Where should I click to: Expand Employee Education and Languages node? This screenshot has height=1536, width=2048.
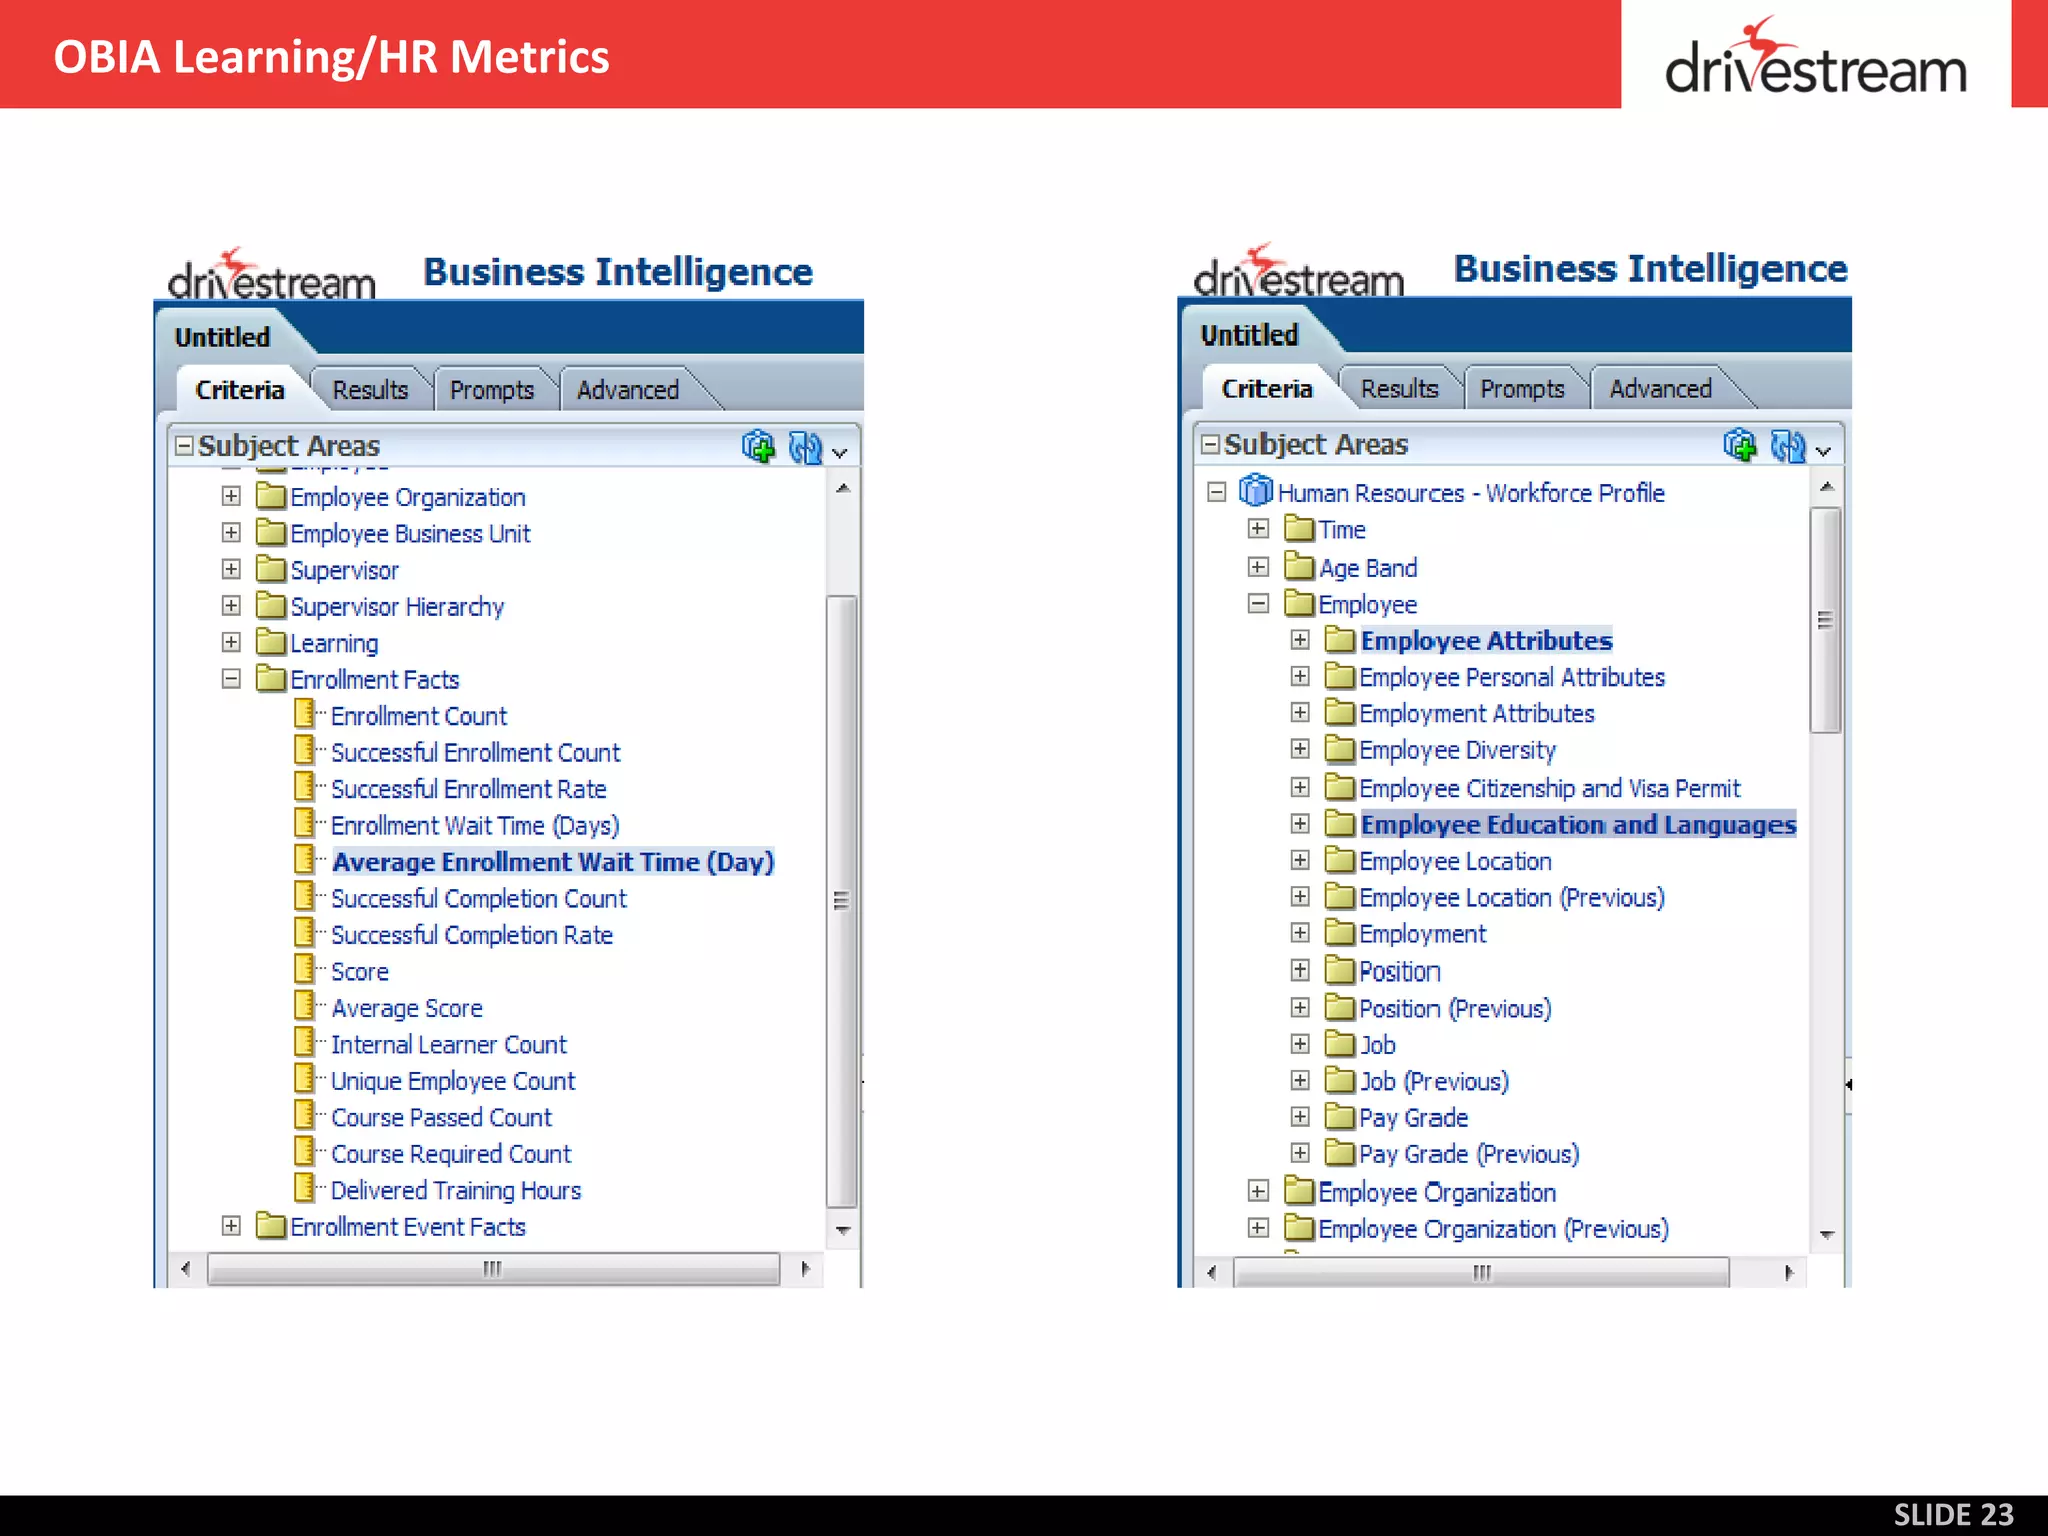[x=1300, y=823]
